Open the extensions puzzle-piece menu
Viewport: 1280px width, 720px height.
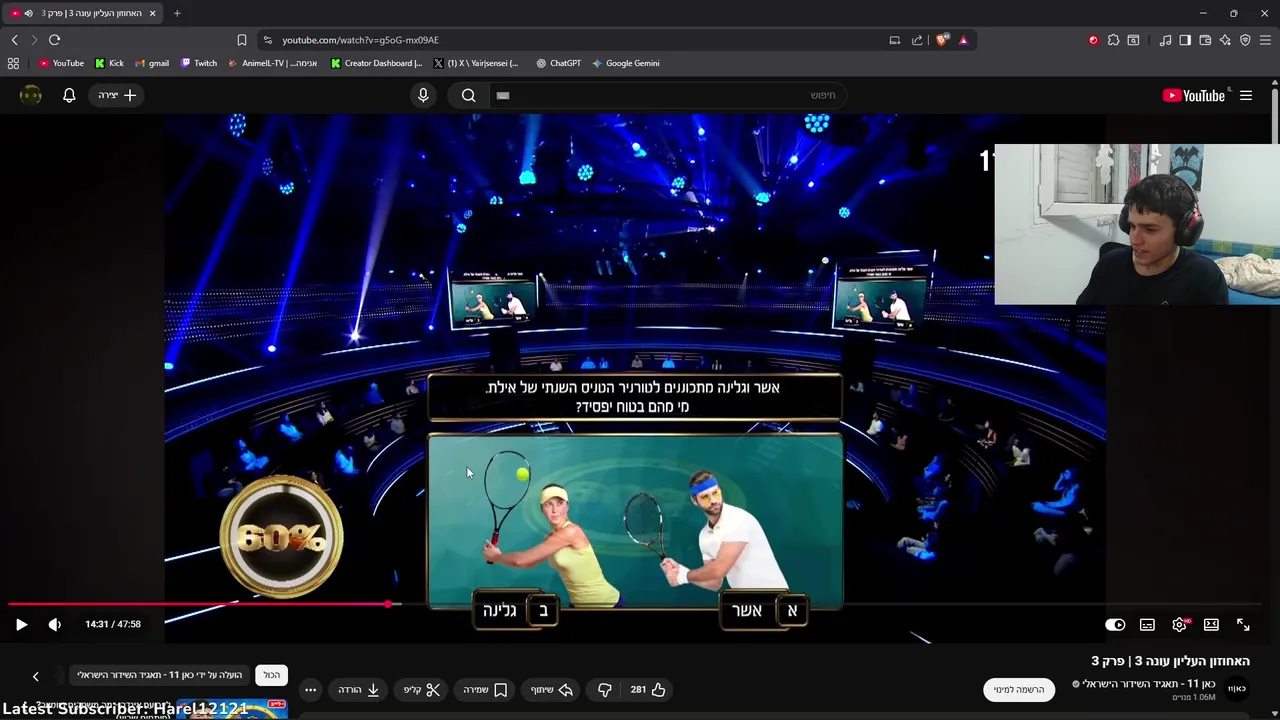1113,40
